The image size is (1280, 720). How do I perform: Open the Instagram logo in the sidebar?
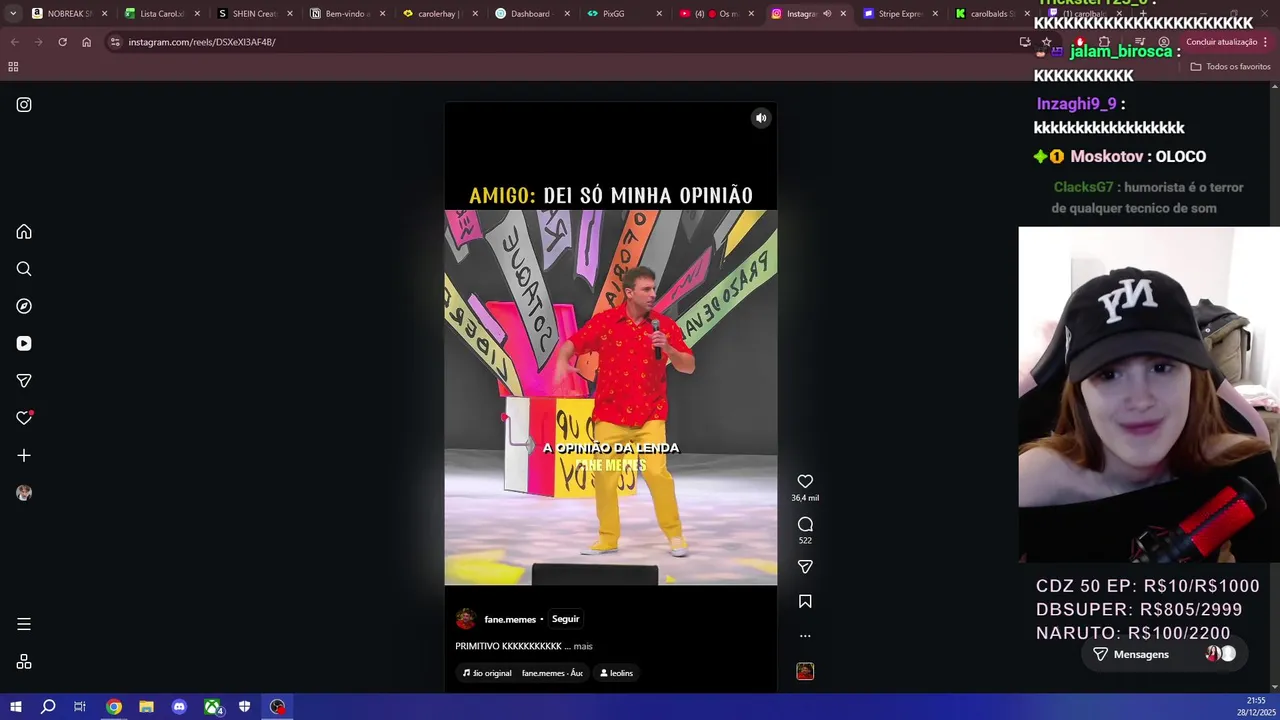pos(24,105)
